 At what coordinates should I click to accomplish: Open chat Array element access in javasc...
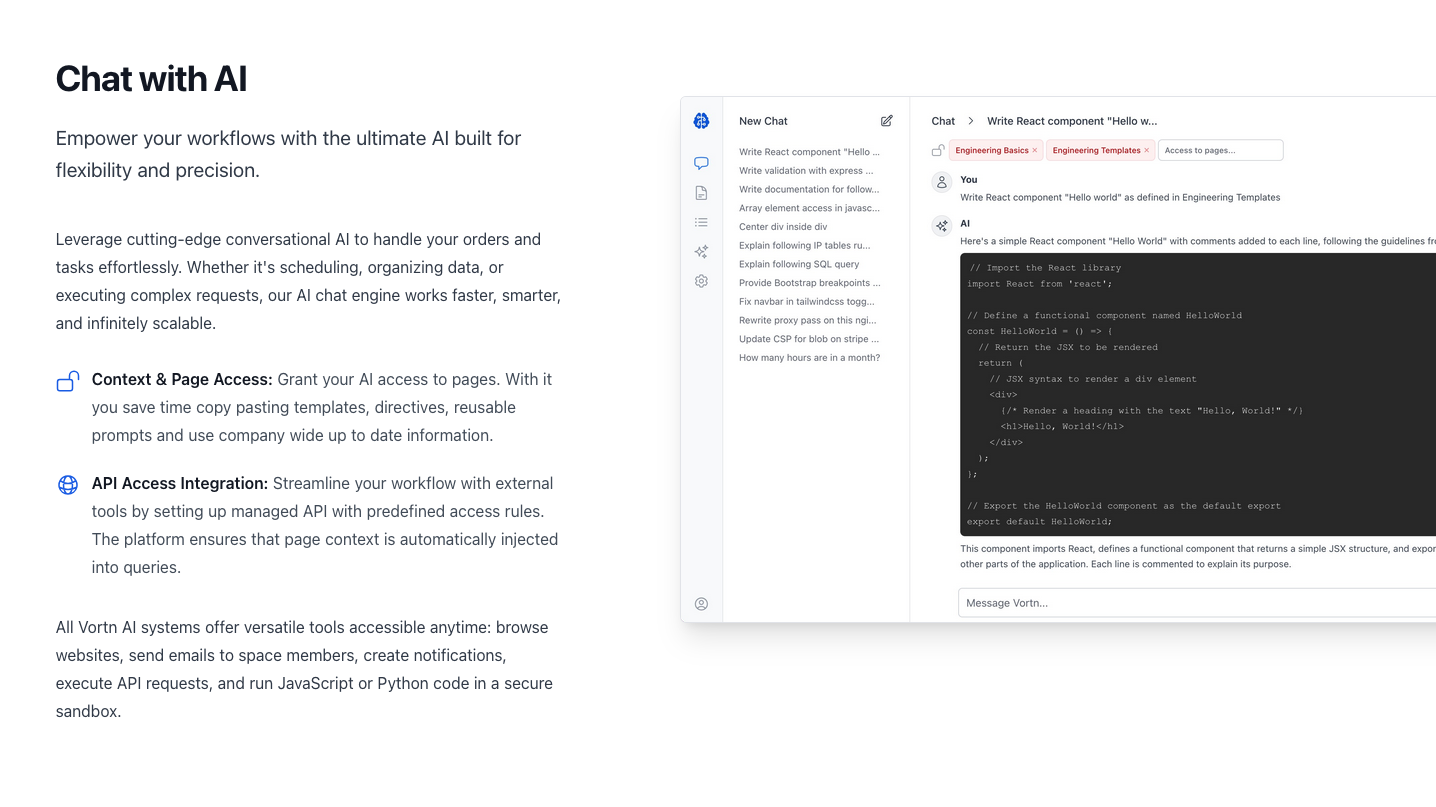pos(809,208)
